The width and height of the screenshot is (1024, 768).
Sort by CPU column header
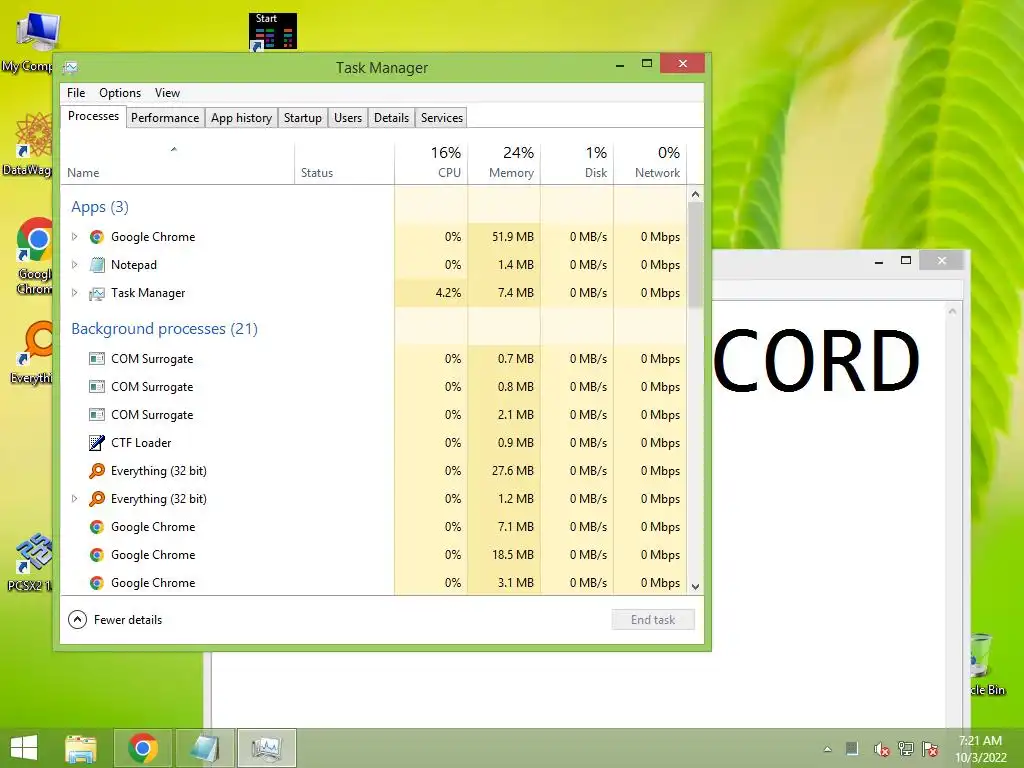(431, 164)
